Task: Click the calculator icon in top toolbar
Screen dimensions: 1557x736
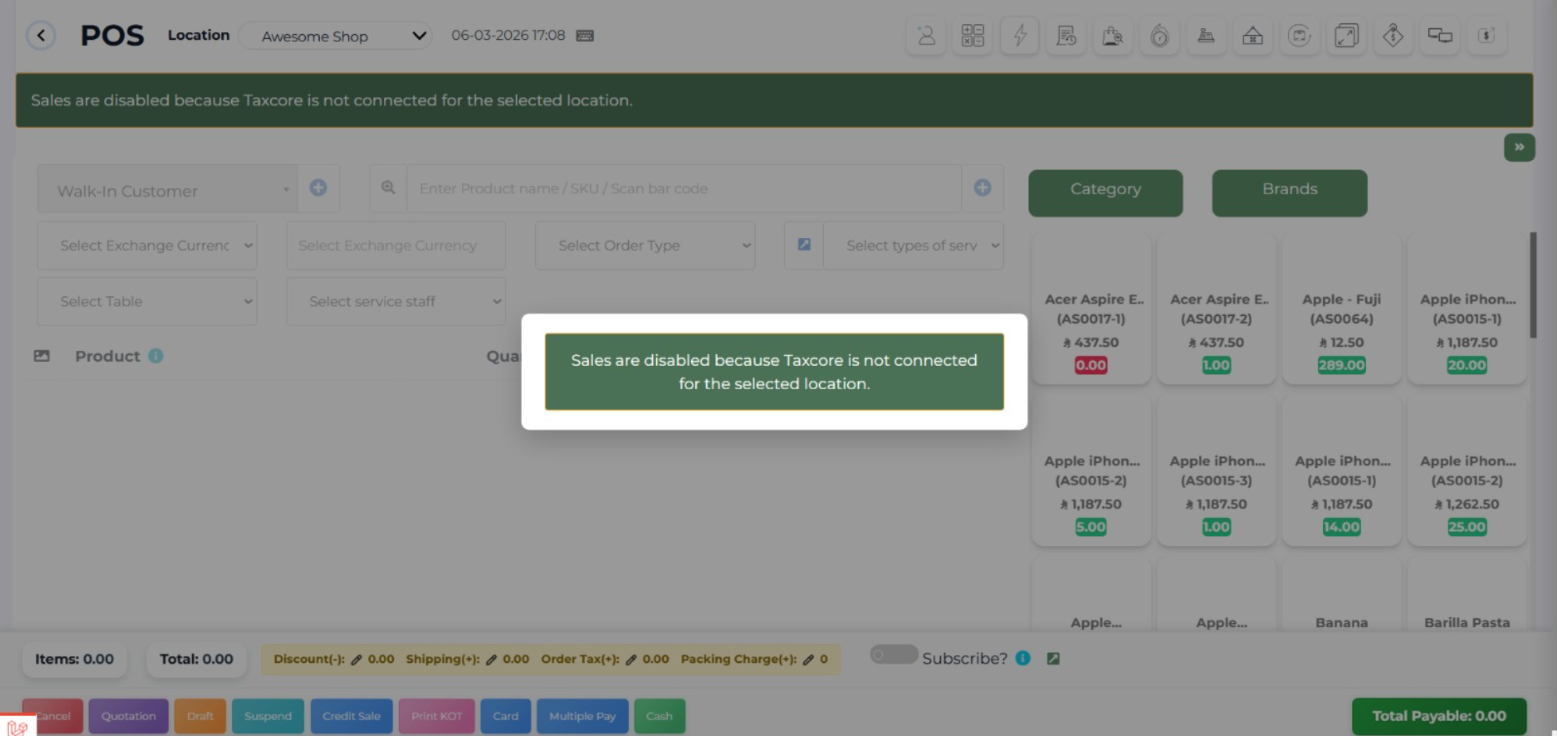Action: pos(972,36)
